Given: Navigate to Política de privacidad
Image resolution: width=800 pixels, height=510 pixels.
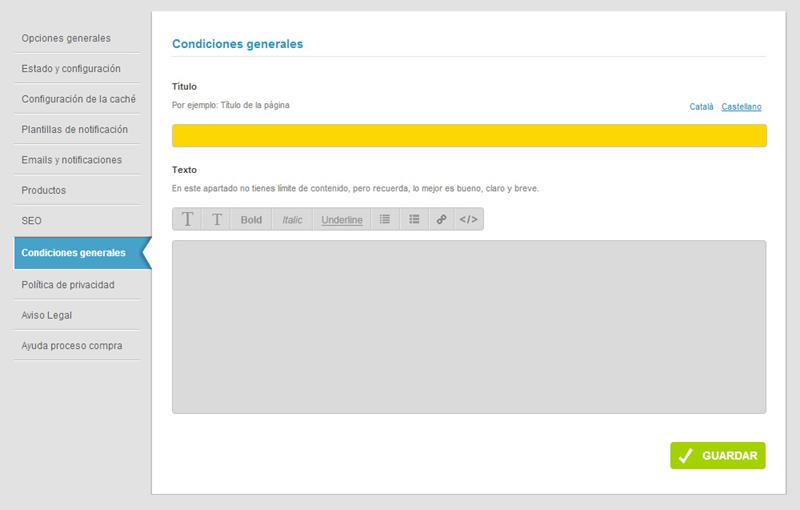Looking at the screenshot, I should tap(68, 285).
